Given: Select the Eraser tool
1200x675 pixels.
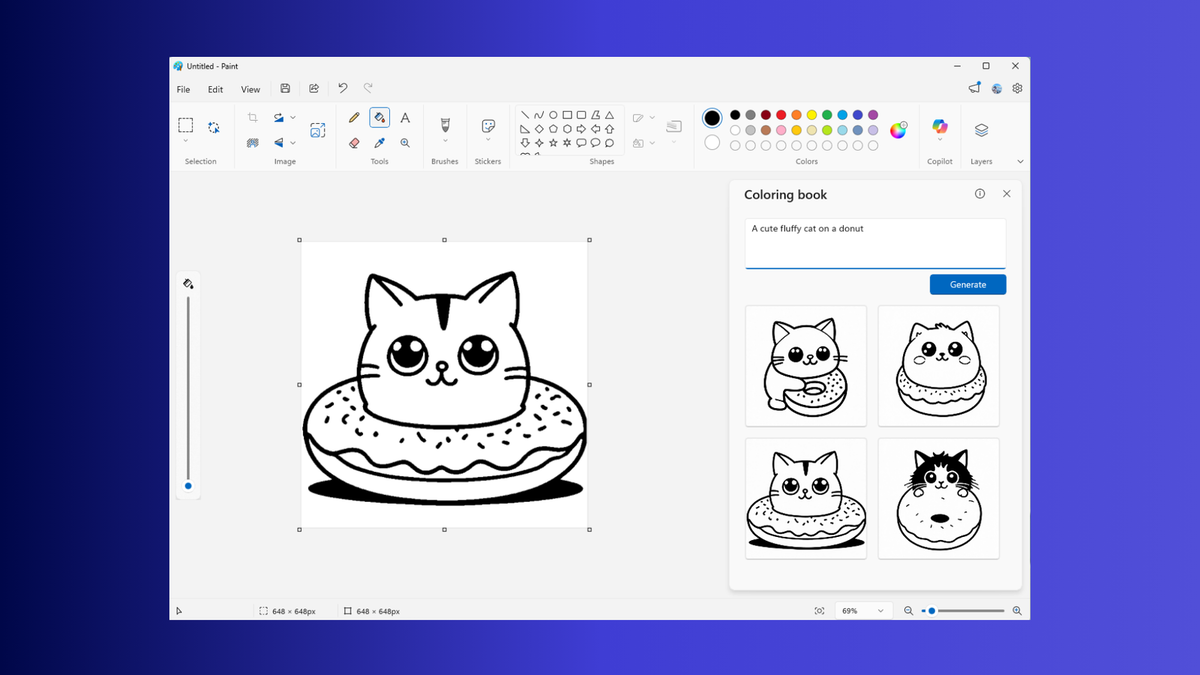Looking at the screenshot, I should coord(354,144).
